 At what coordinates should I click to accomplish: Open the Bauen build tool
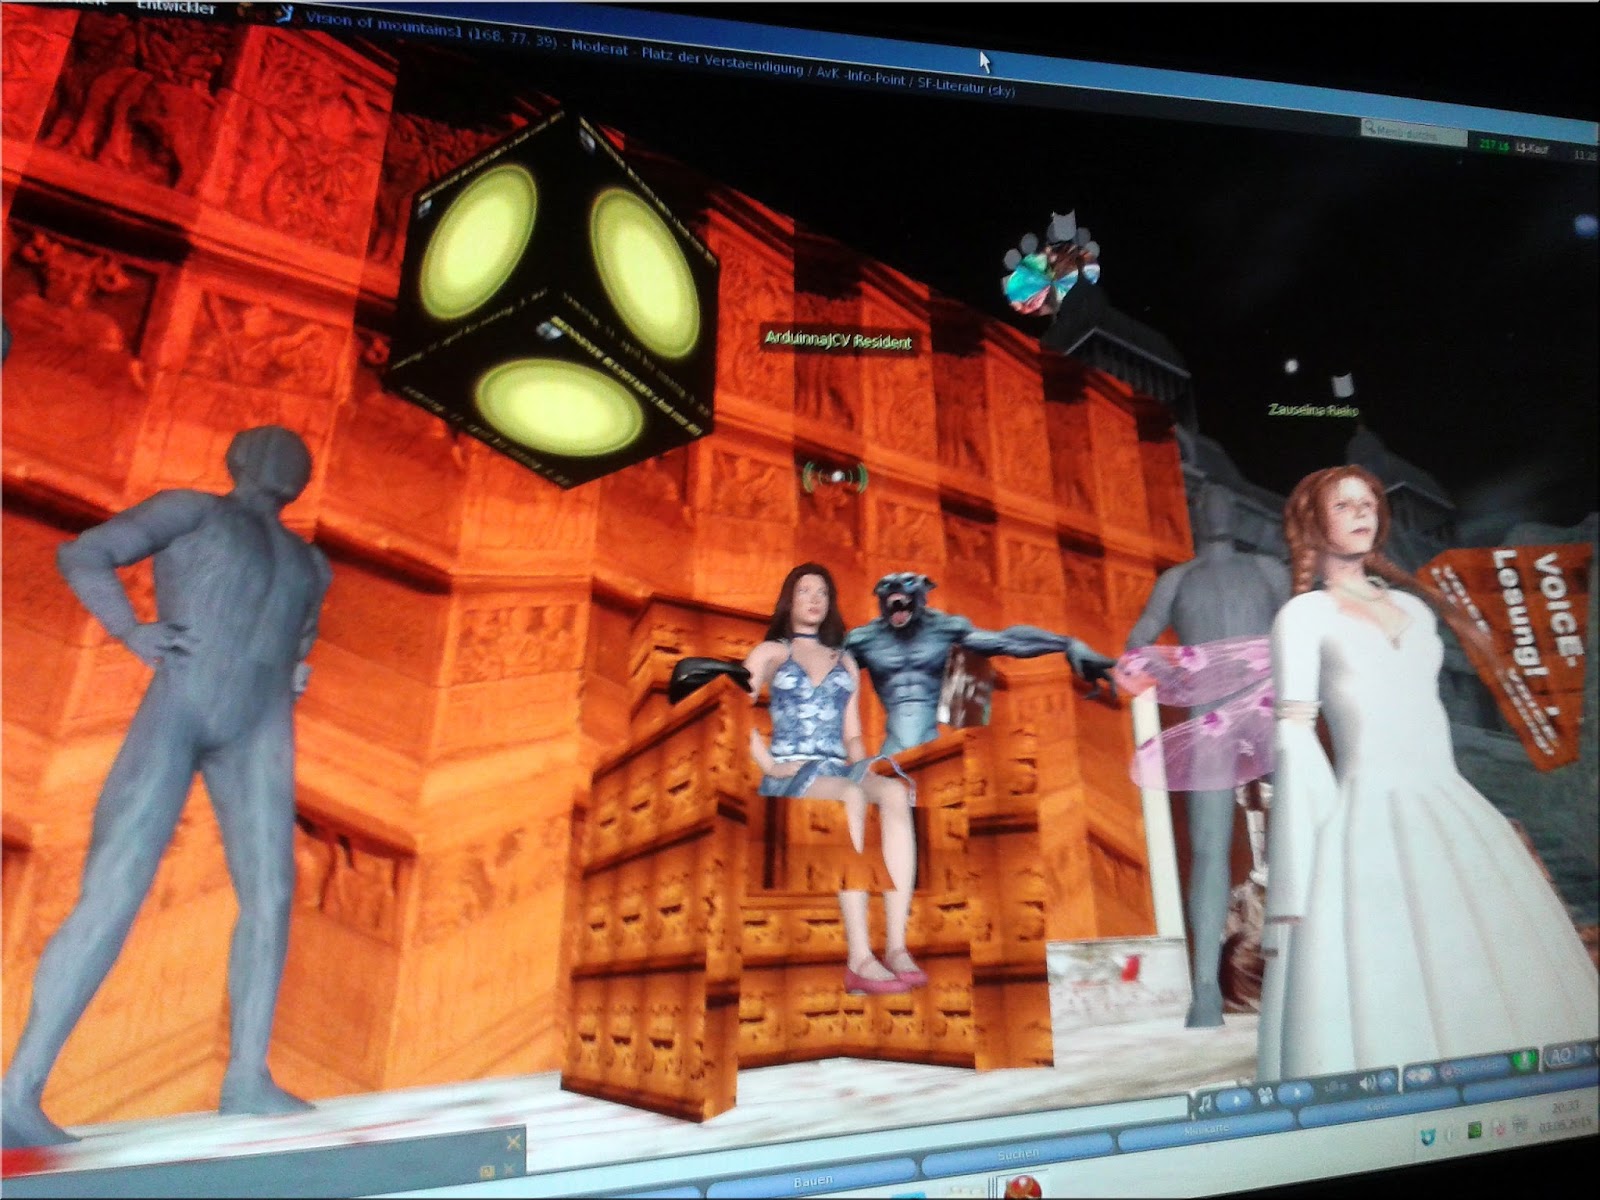tap(812, 1180)
